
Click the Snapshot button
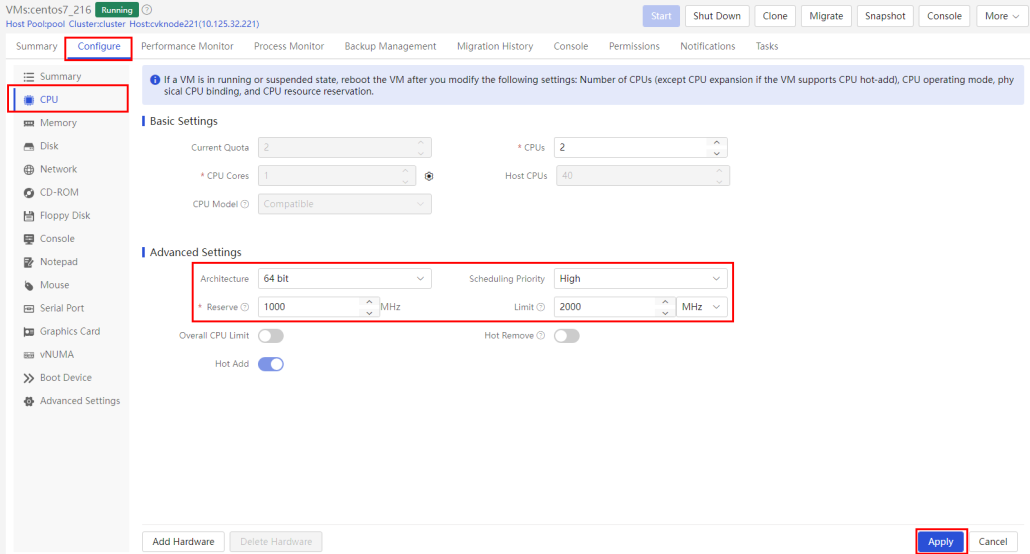pyautogui.click(x=885, y=16)
